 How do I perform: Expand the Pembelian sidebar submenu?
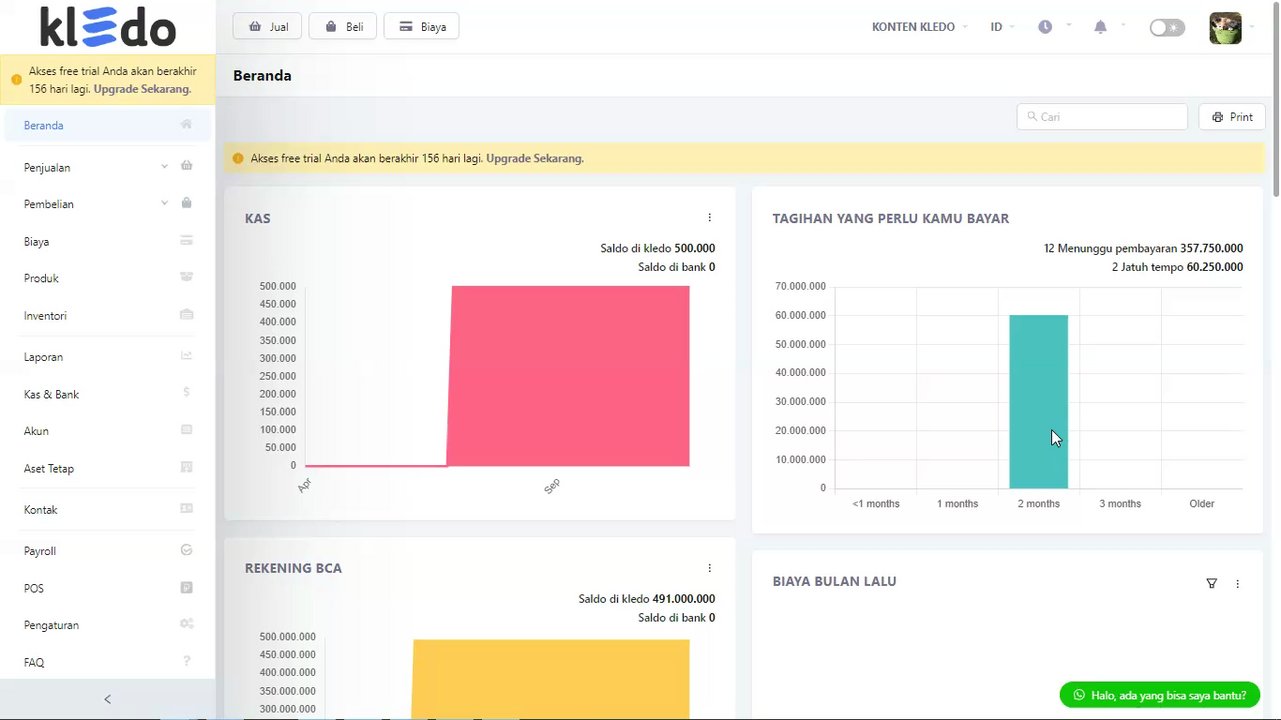pos(108,204)
